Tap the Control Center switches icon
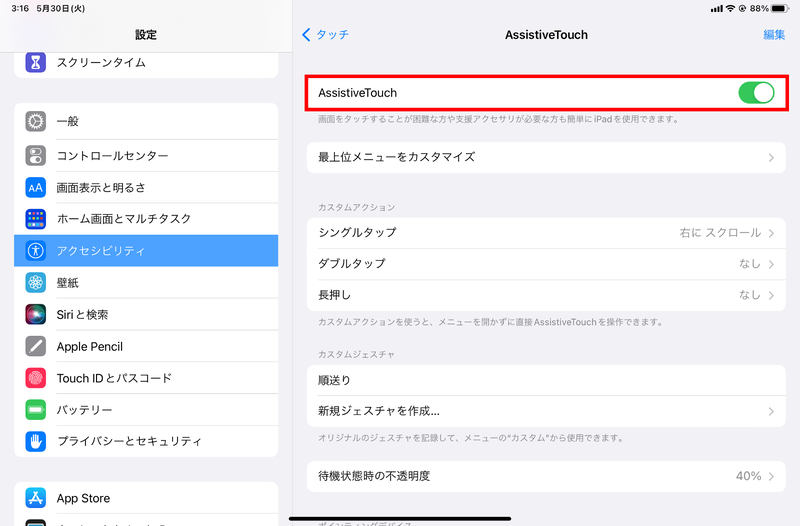The height and width of the screenshot is (526, 800). tap(36, 156)
